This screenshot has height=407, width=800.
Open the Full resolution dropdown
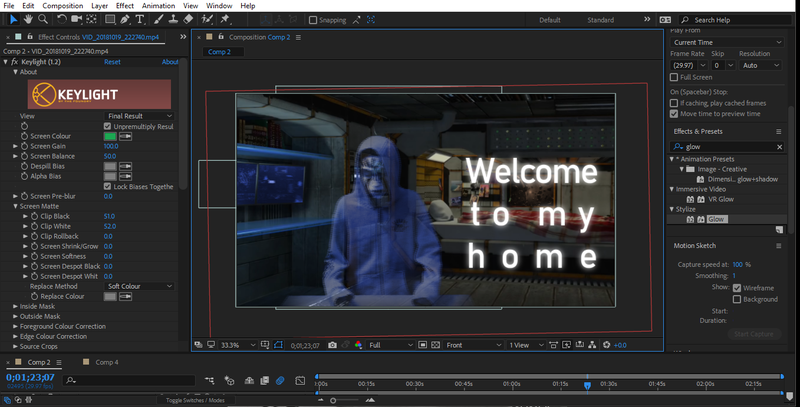pos(391,345)
